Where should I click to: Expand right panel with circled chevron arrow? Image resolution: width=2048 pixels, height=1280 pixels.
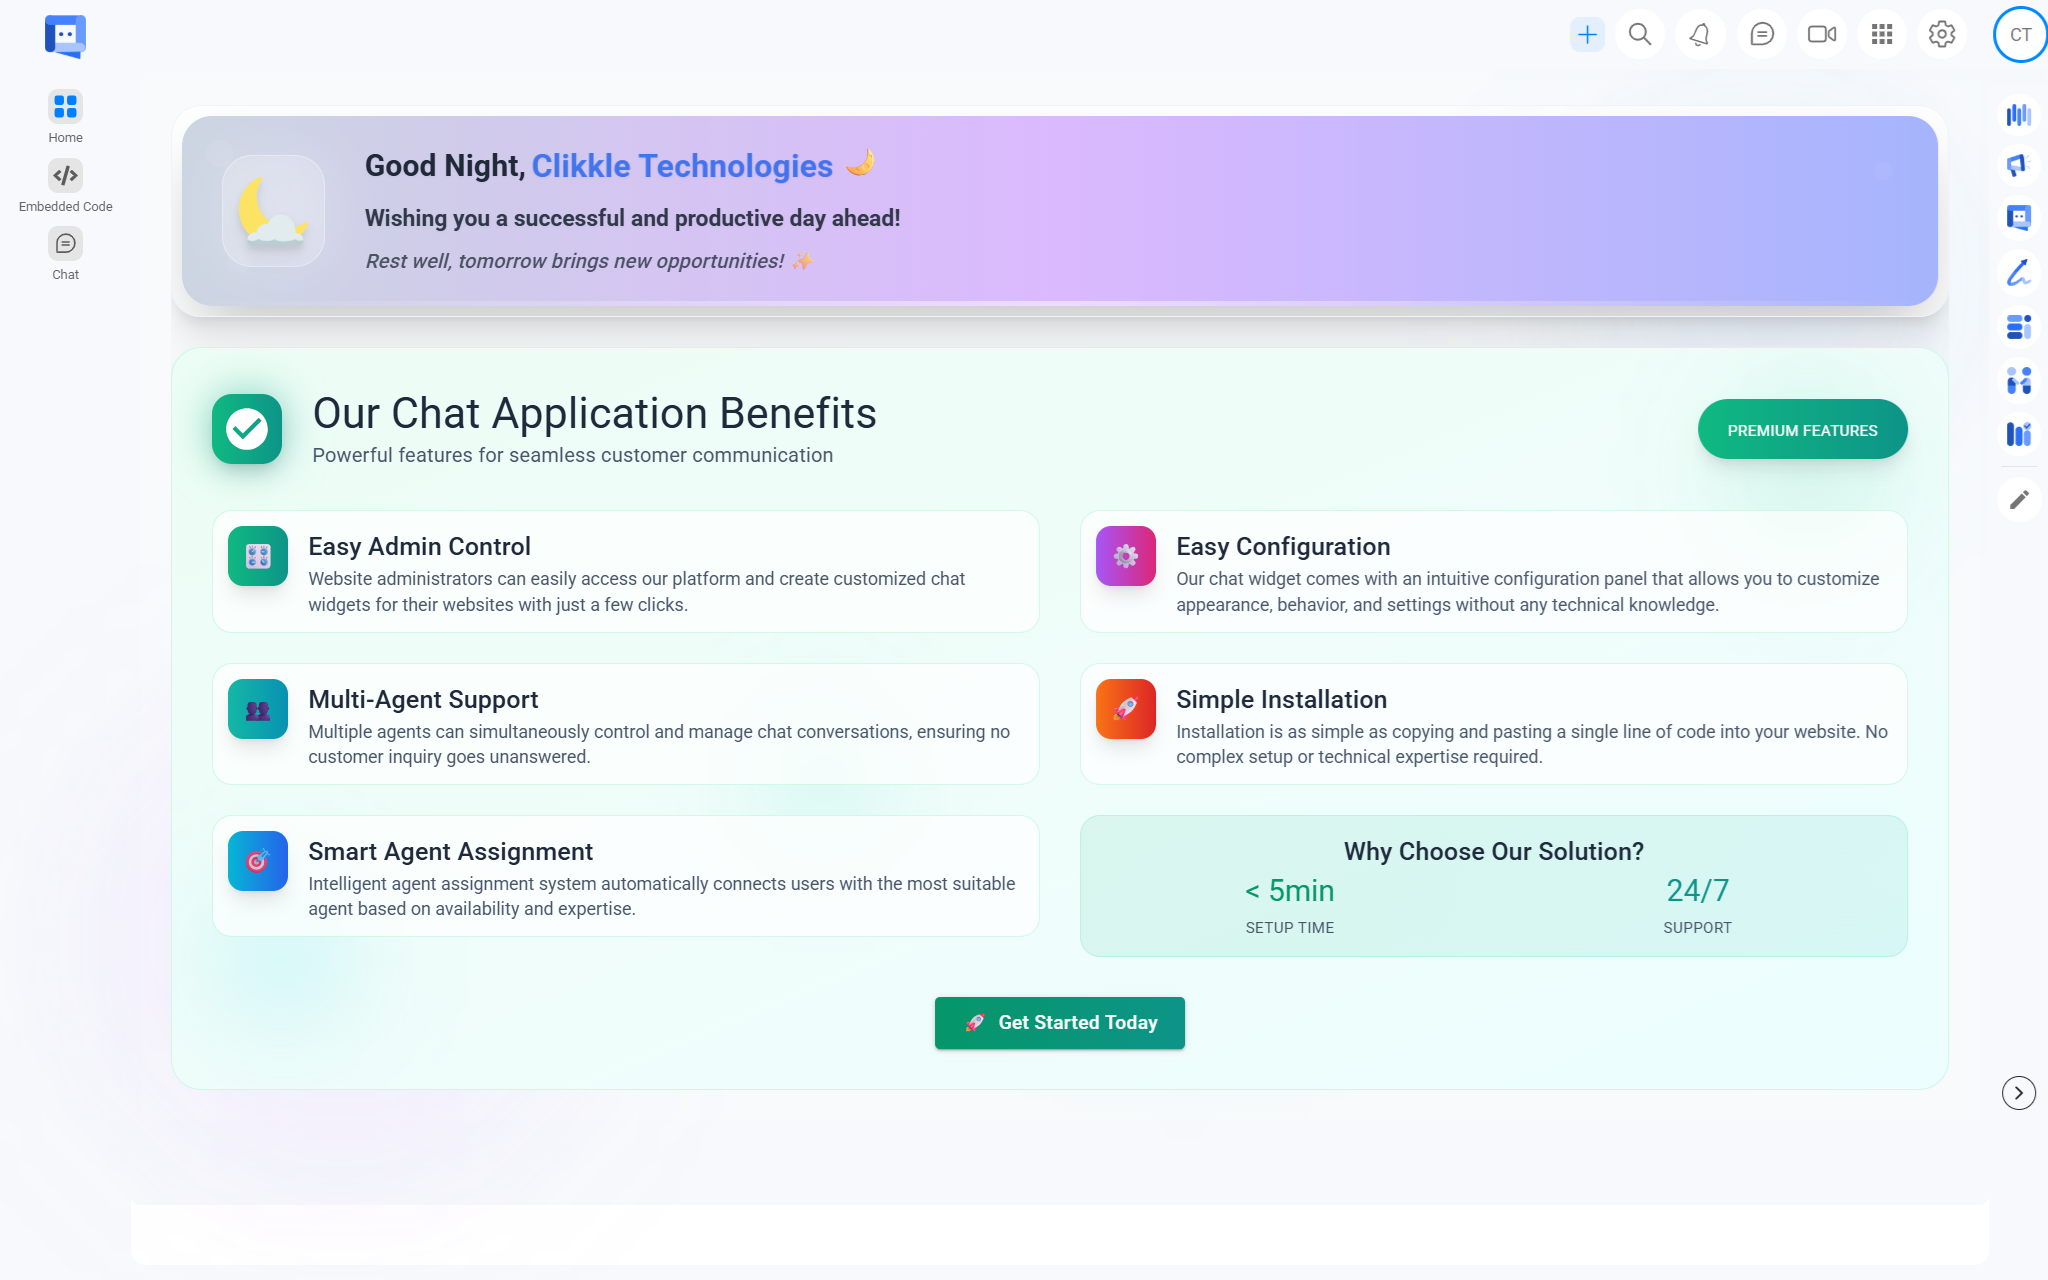[x=2018, y=1093]
